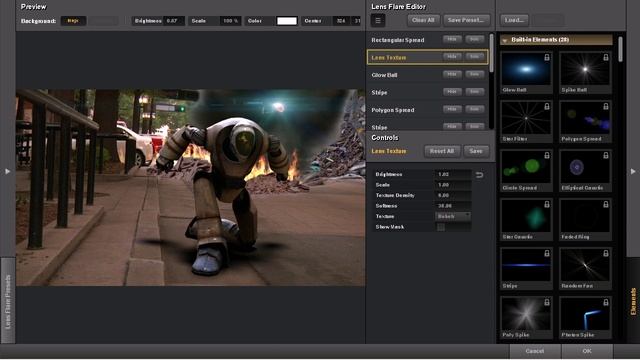Click the lock icon on Glow Ball thumbnail
Screen dimensions: 640x360
pyautogui.click(x=547, y=58)
